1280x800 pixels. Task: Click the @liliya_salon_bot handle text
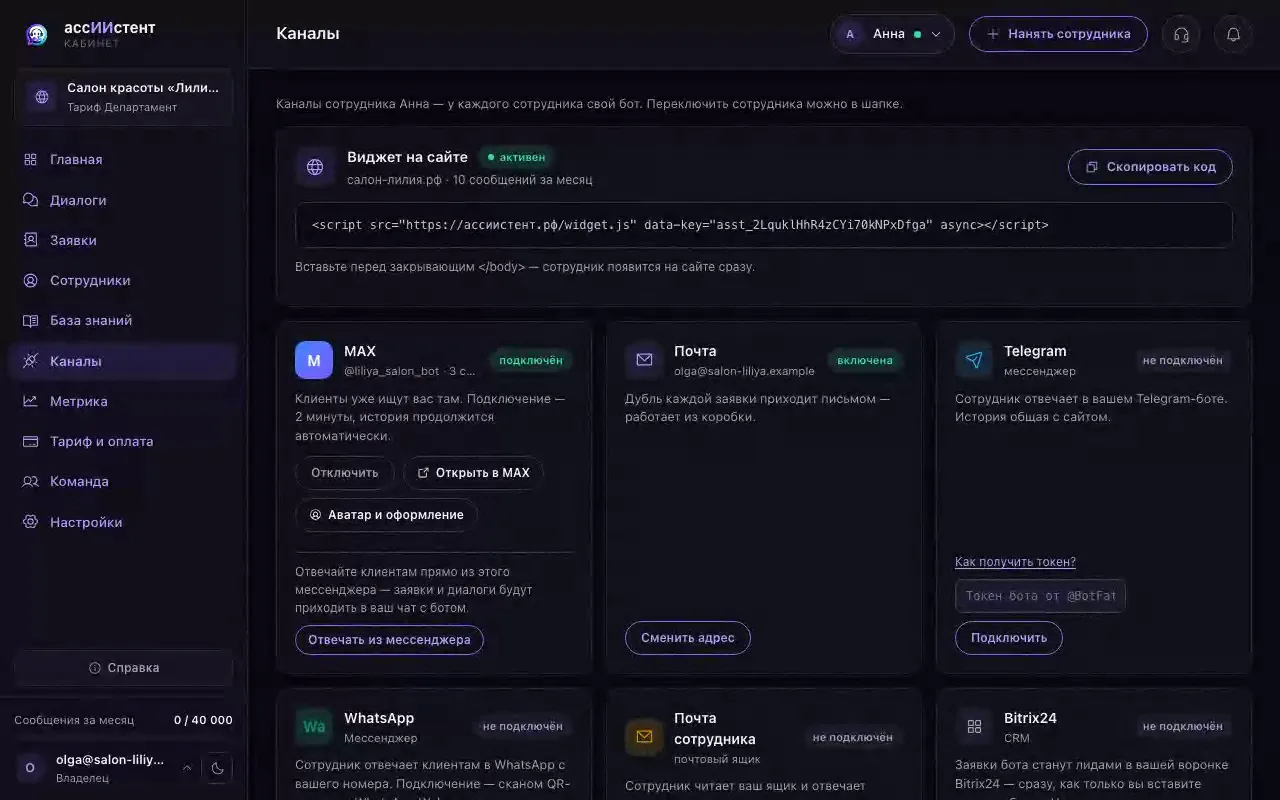click(x=391, y=371)
